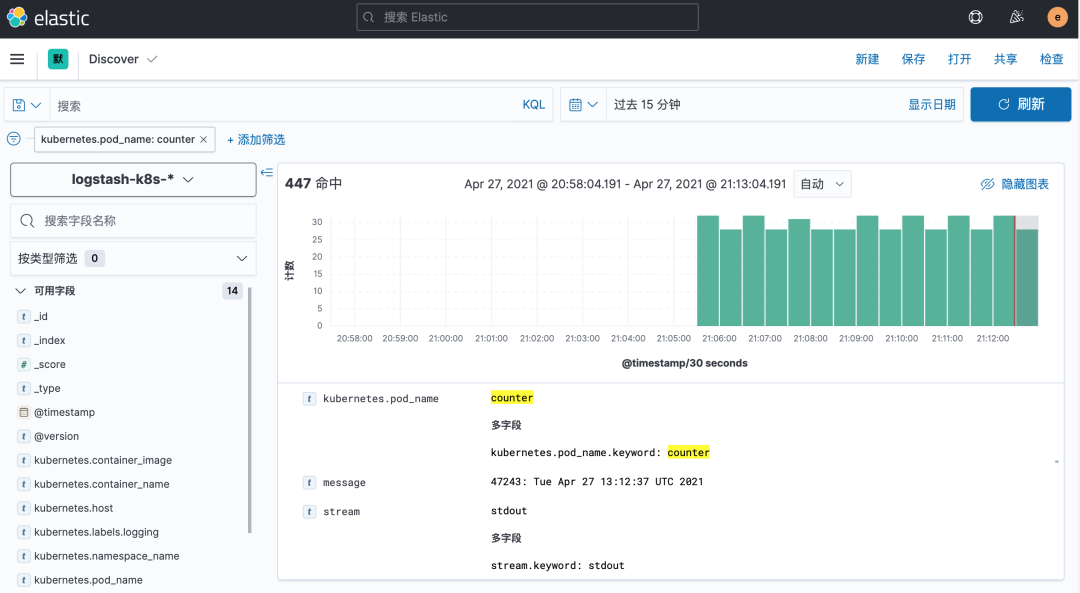Select the kubernetes.namespace_name field
This screenshot has height=593, width=1080.
tap(107, 556)
